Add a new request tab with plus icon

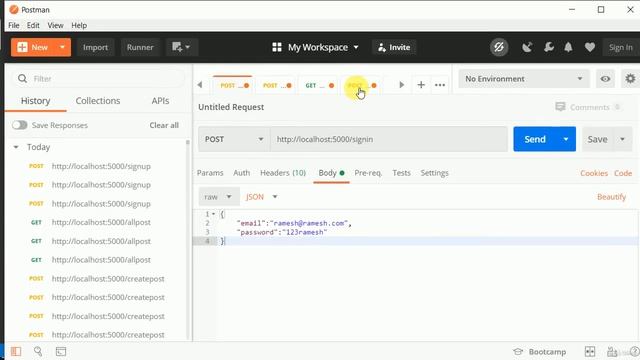(421, 85)
